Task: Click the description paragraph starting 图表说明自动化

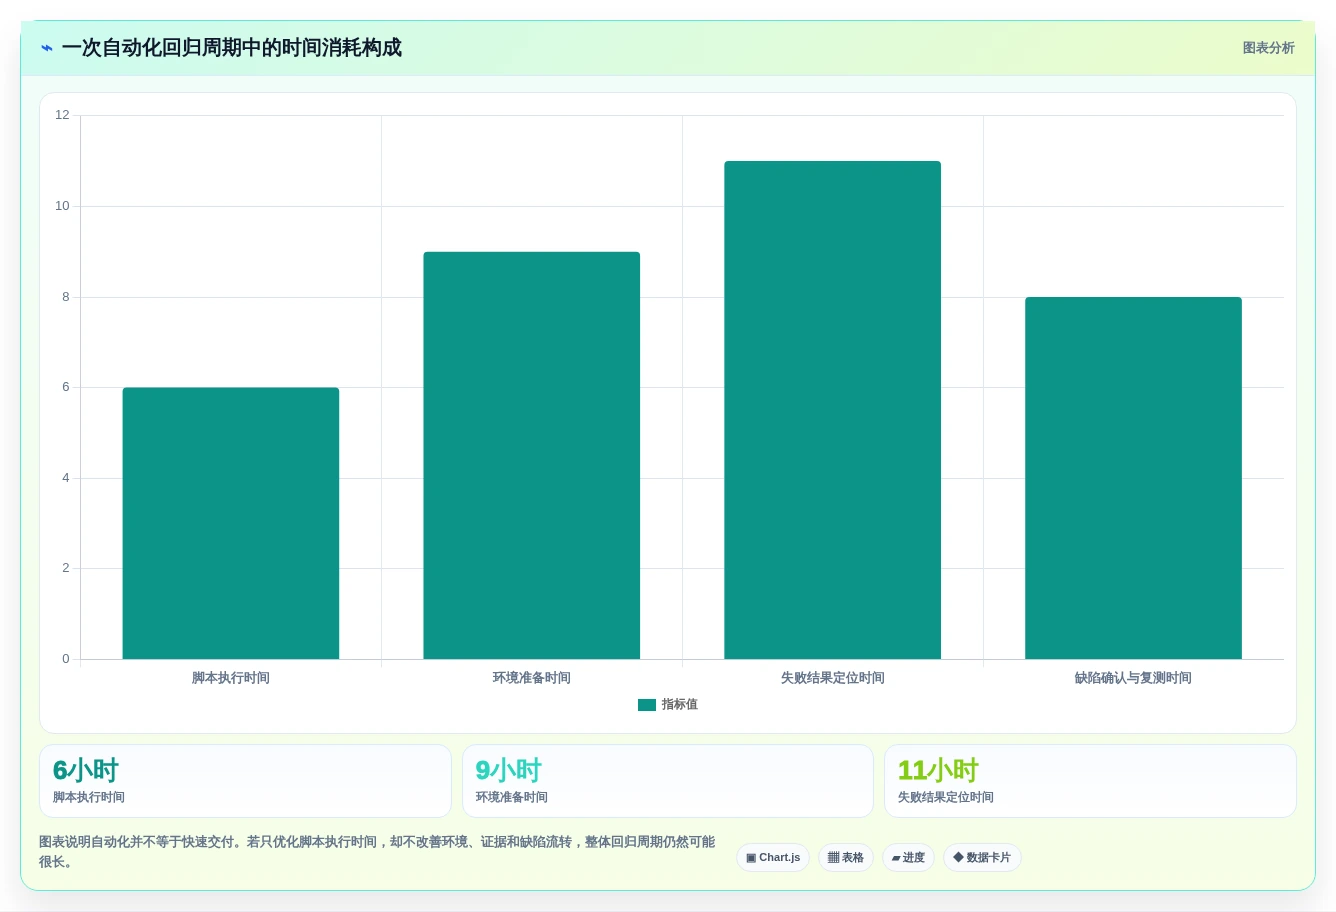Action: 377,852
